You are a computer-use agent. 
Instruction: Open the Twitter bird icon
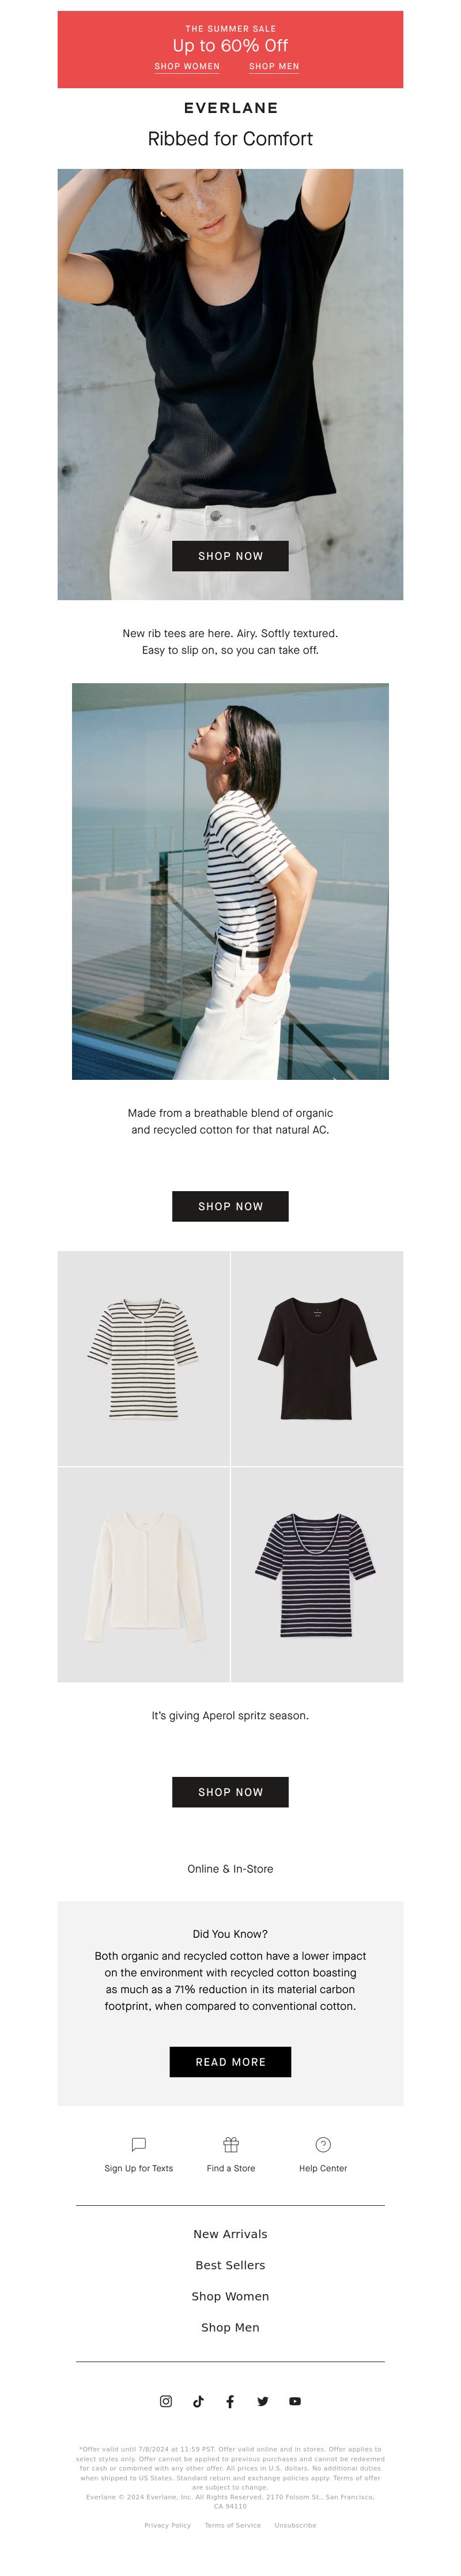tap(263, 2400)
